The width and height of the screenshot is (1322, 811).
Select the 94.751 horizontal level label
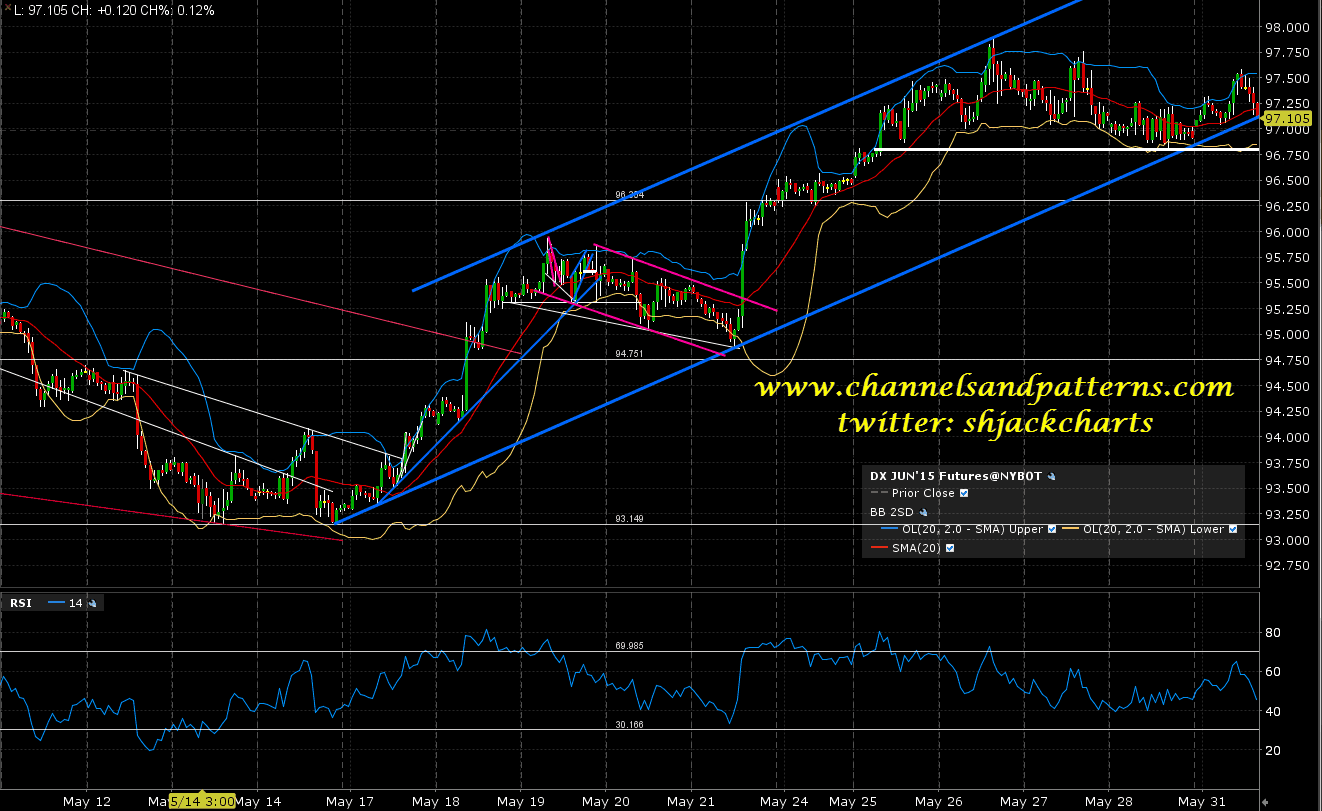point(629,354)
